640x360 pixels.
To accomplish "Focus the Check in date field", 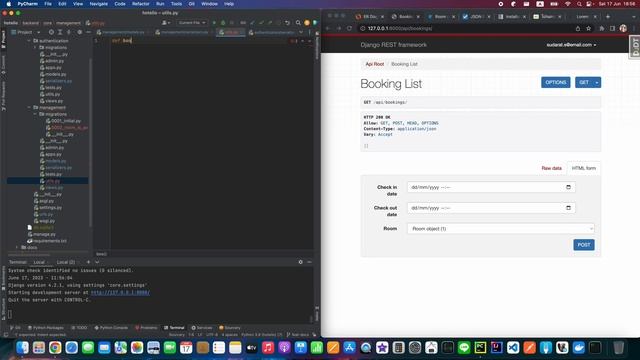I will [491, 187].
